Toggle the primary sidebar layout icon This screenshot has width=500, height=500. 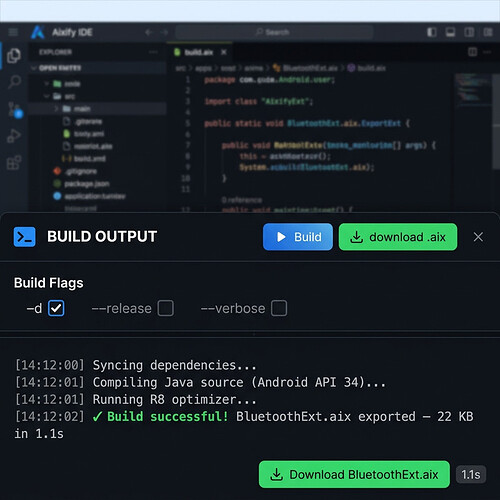[x=432, y=32]
